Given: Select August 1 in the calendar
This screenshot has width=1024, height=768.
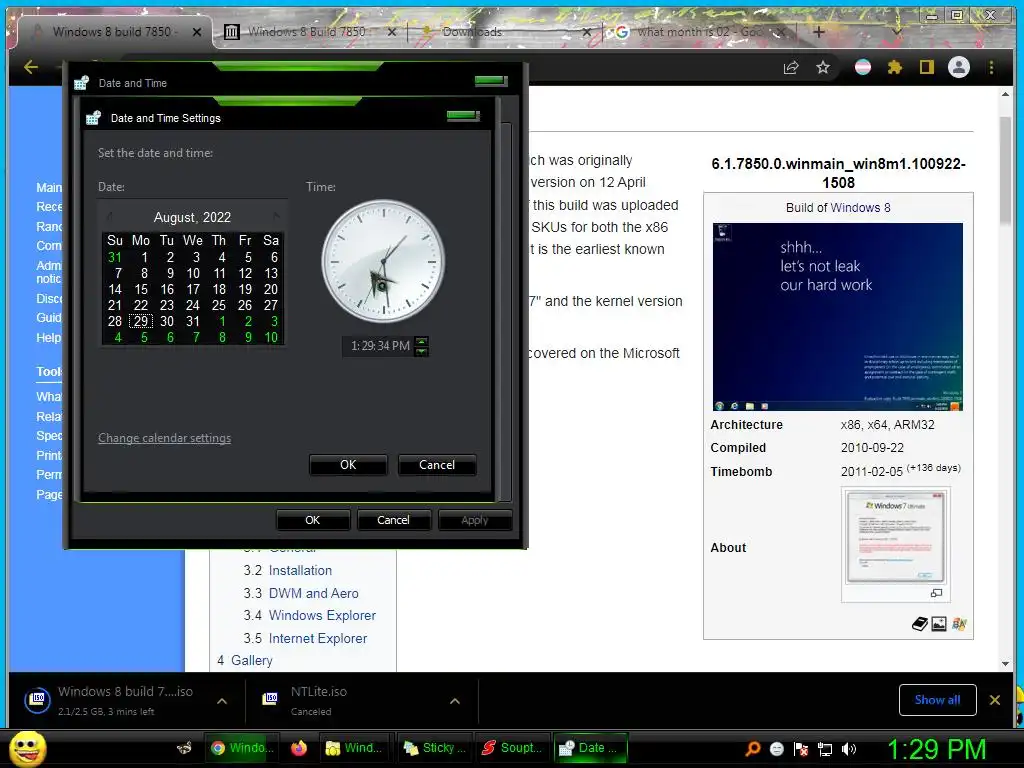Looking at the screenshot, I should coord(144,257).
